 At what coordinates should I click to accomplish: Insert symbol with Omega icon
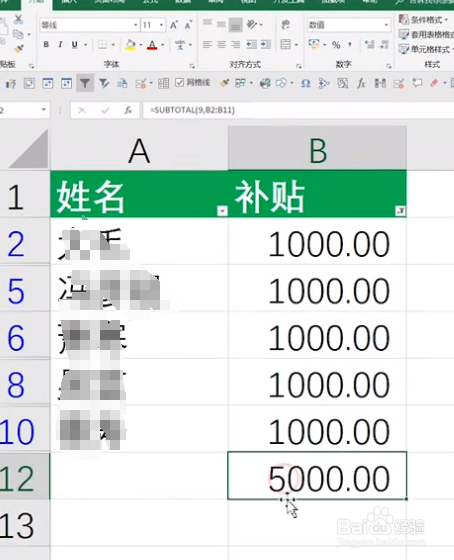coord(305,84)
